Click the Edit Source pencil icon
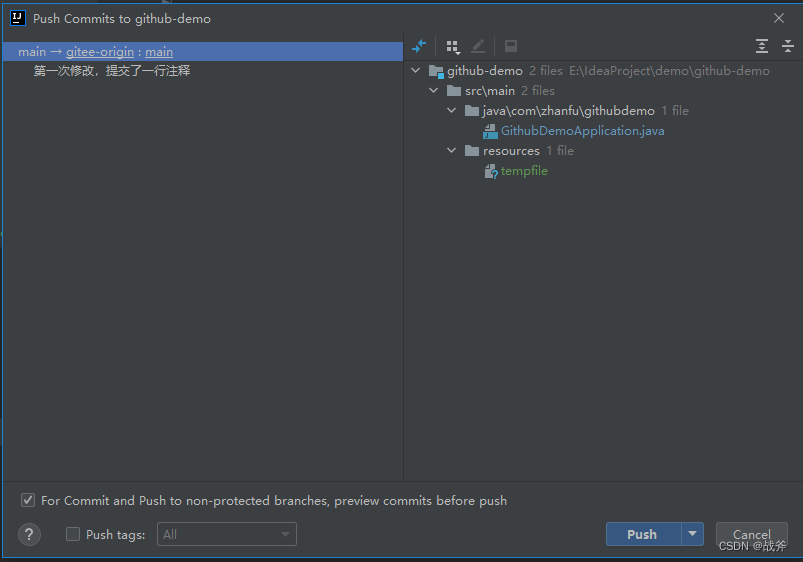The height and width of the screenshot is (562, 803). pyautogui.click(x=478, y=46)
